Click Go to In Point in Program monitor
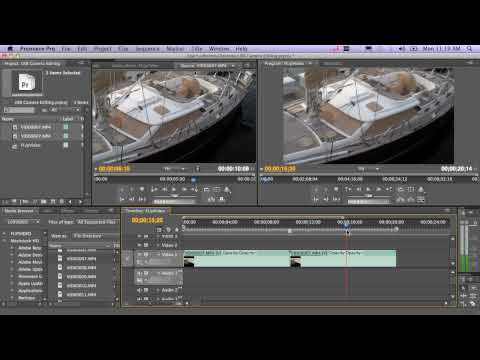This screenshot has width=480, height=360. pyautogui.click(x=316, y=199)
